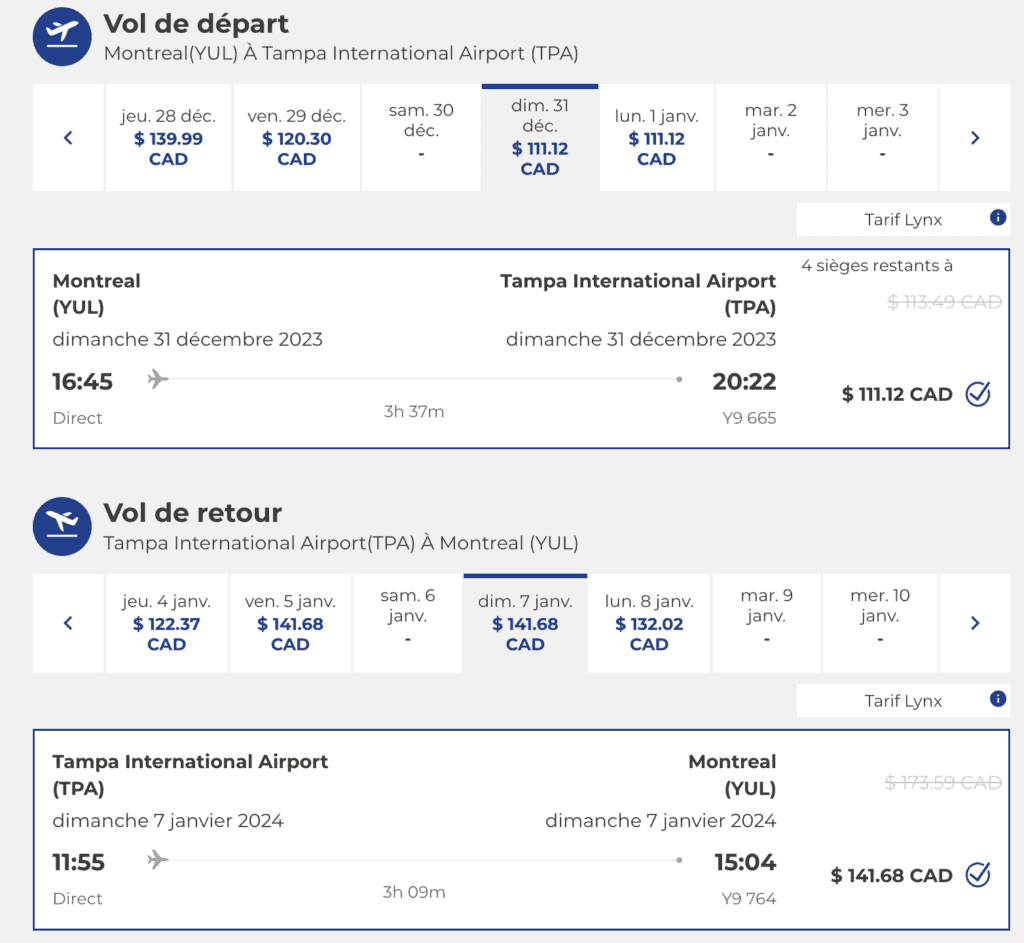Click the return flight airplane icon
The height and width of the screenshot is (943, 1024).
(x=62, y=525)
